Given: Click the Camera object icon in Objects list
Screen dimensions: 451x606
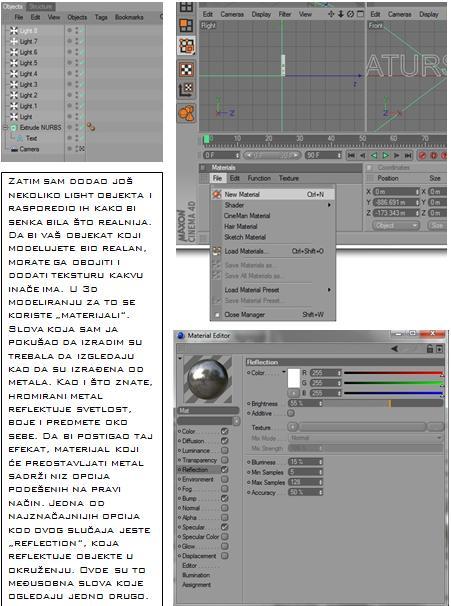Looking at the screenshot, I should (14, 149).
